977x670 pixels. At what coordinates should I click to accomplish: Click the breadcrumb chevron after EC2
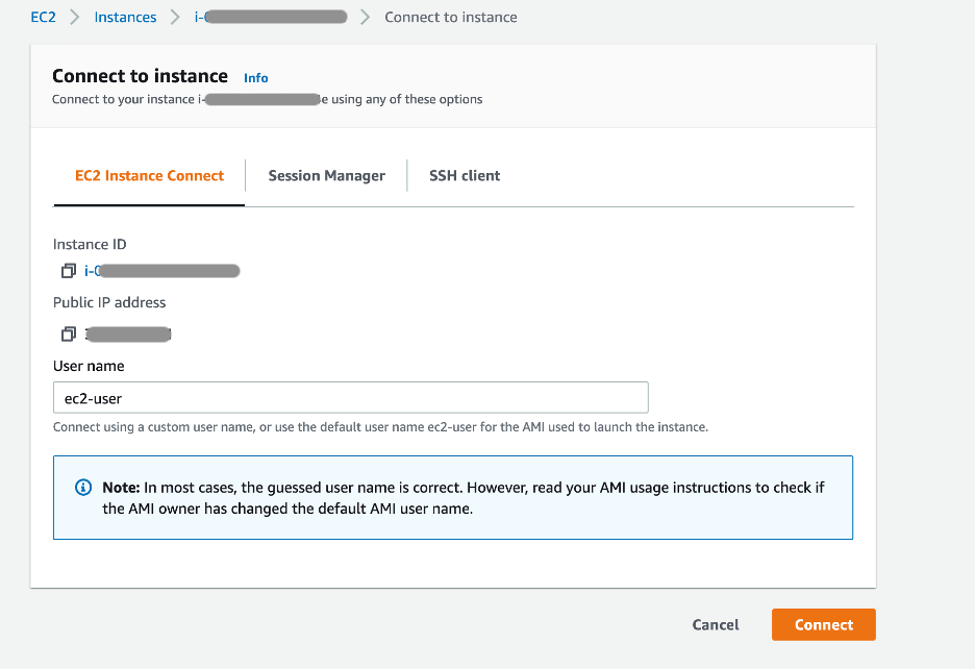[x=73, y=17]
